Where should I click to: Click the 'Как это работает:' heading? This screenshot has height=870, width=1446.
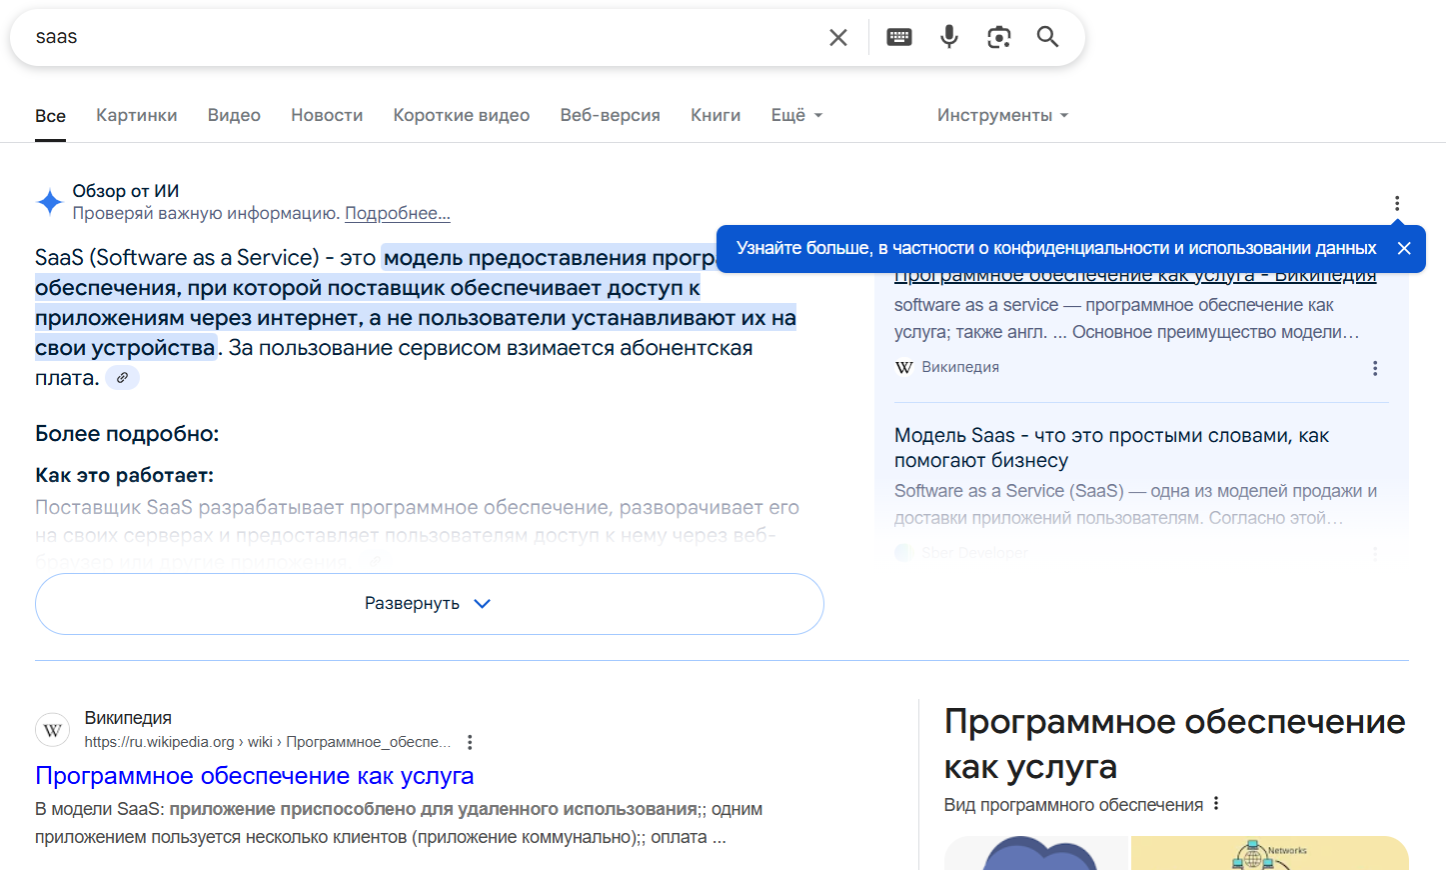click(124, 475)
